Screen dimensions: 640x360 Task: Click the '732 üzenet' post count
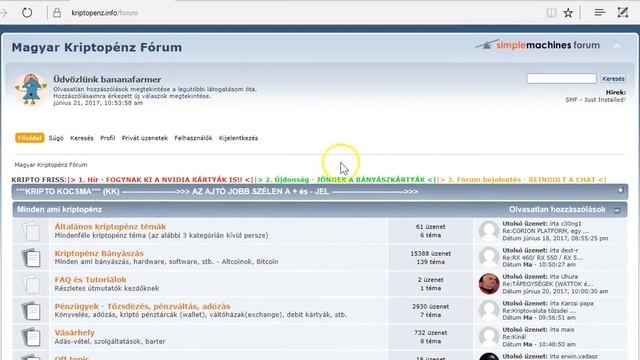coord(430,333)
